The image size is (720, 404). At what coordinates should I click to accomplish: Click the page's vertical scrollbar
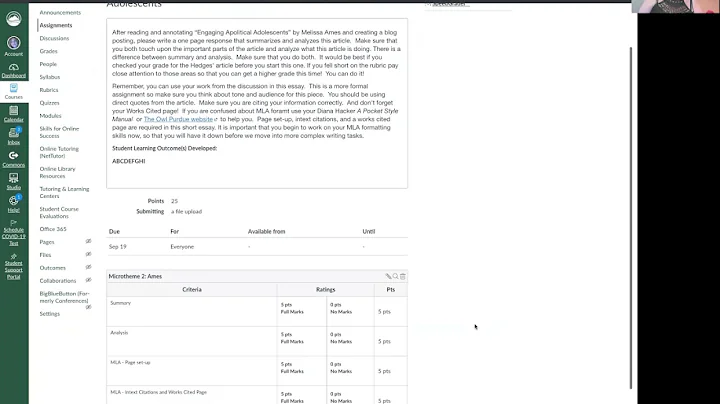(630, 218)
